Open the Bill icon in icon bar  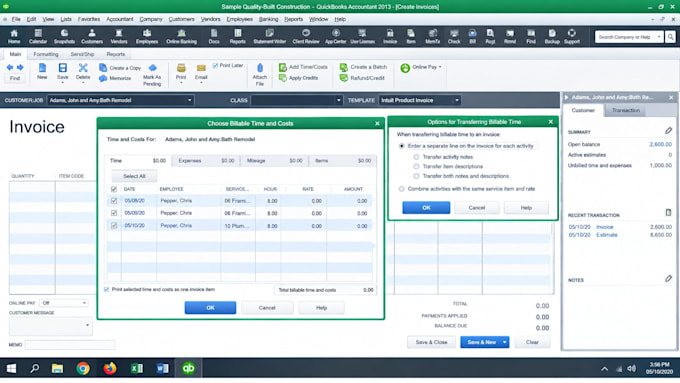tap(473, 36)
